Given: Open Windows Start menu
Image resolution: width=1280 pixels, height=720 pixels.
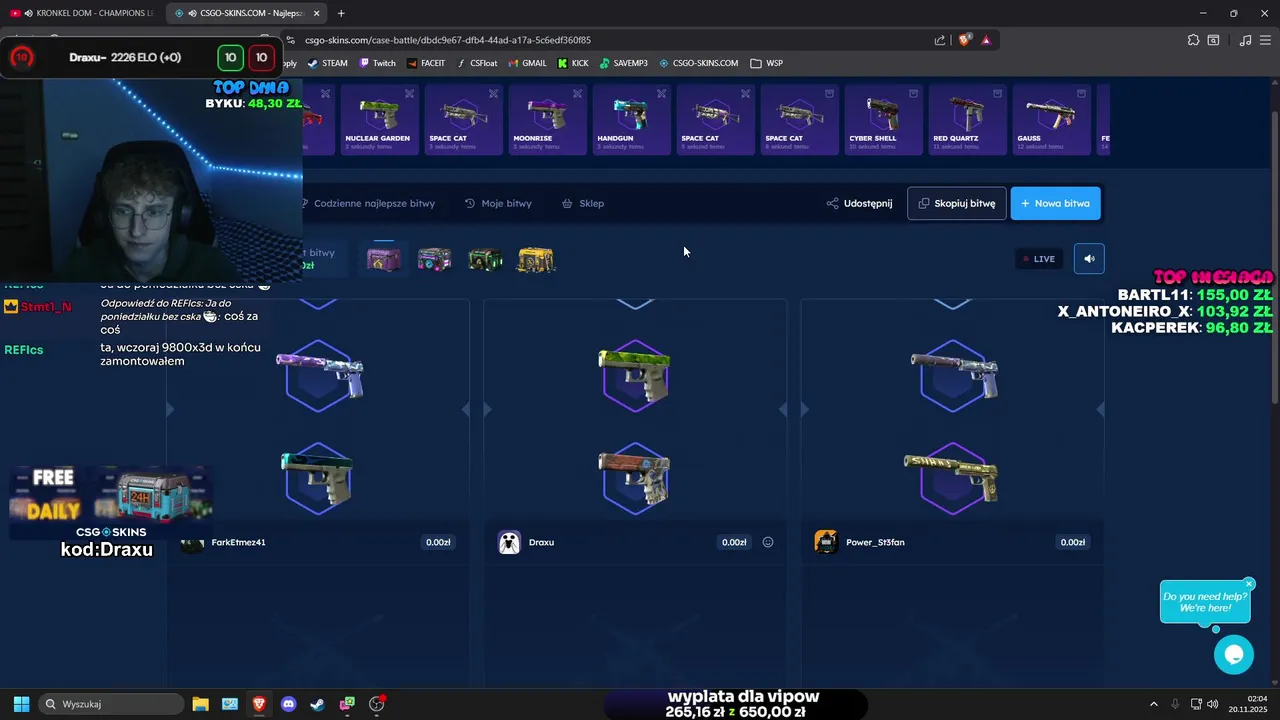Looking at the screenshot, I should (21, 704).
